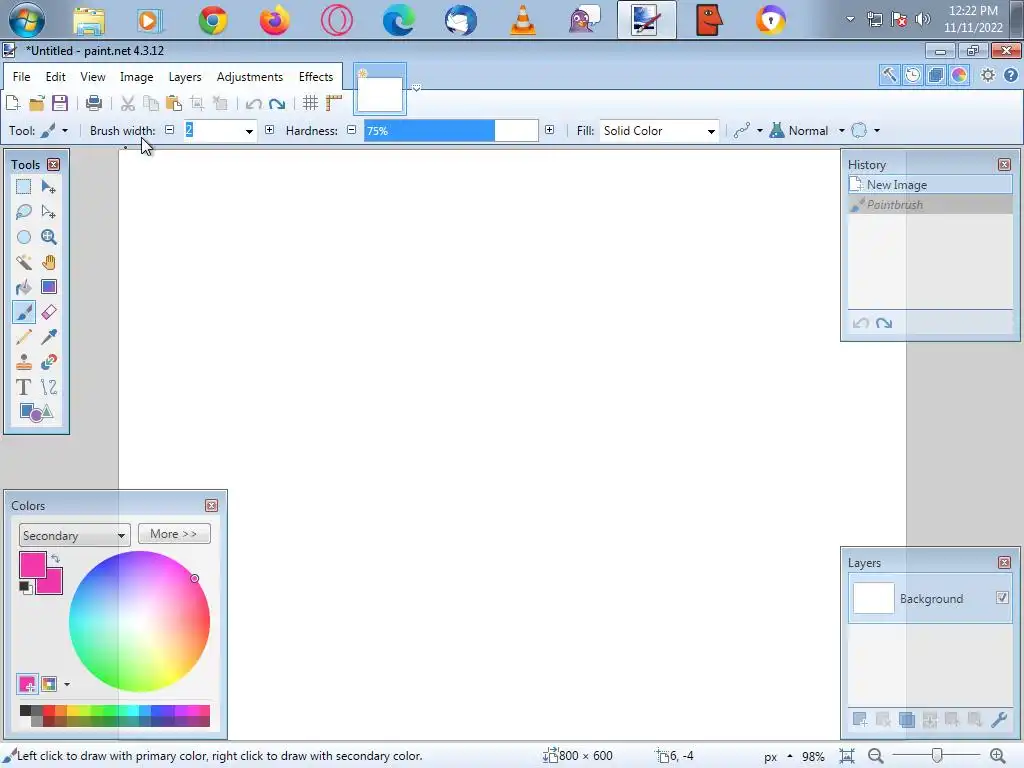Open the Image menu

pos(136,76)
